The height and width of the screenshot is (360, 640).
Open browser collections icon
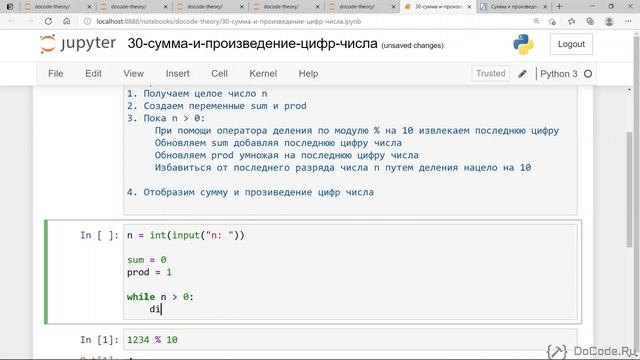(590, 21)
